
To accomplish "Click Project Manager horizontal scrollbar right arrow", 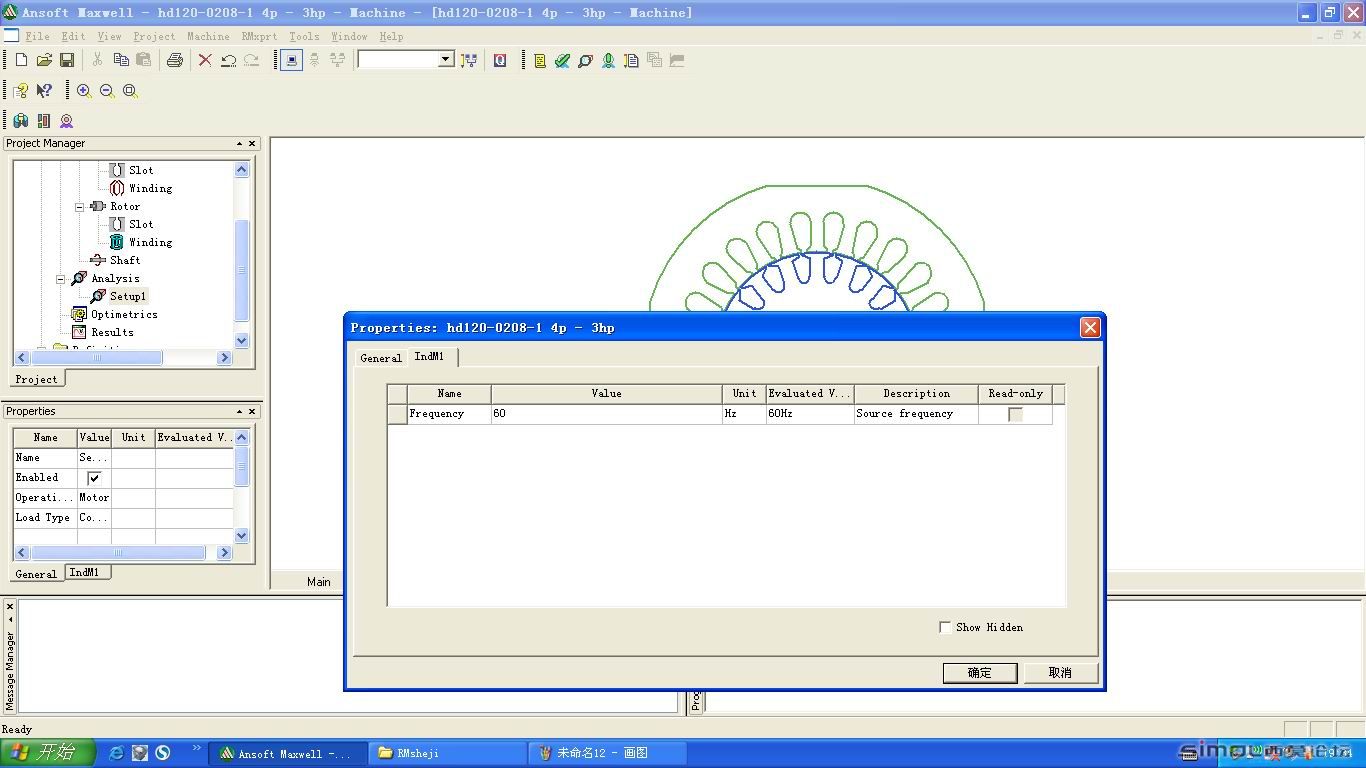I will click(224, 357).
